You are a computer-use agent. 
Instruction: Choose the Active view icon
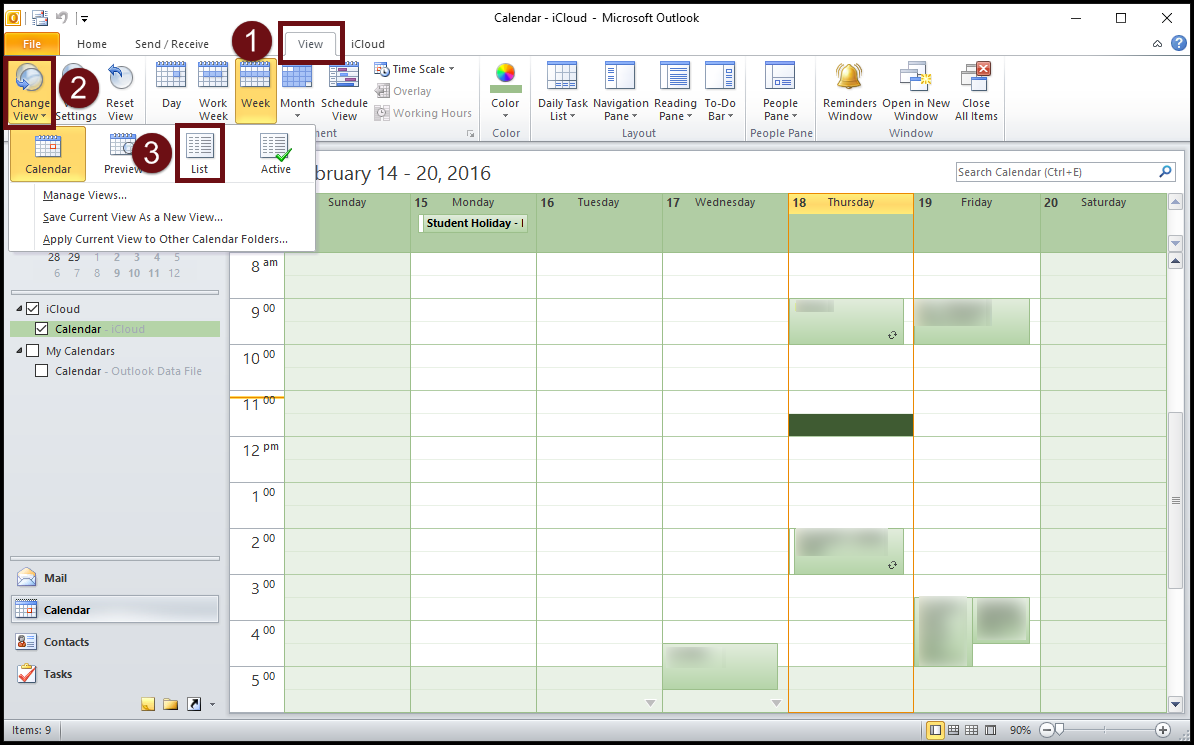(x=275, y=152)
